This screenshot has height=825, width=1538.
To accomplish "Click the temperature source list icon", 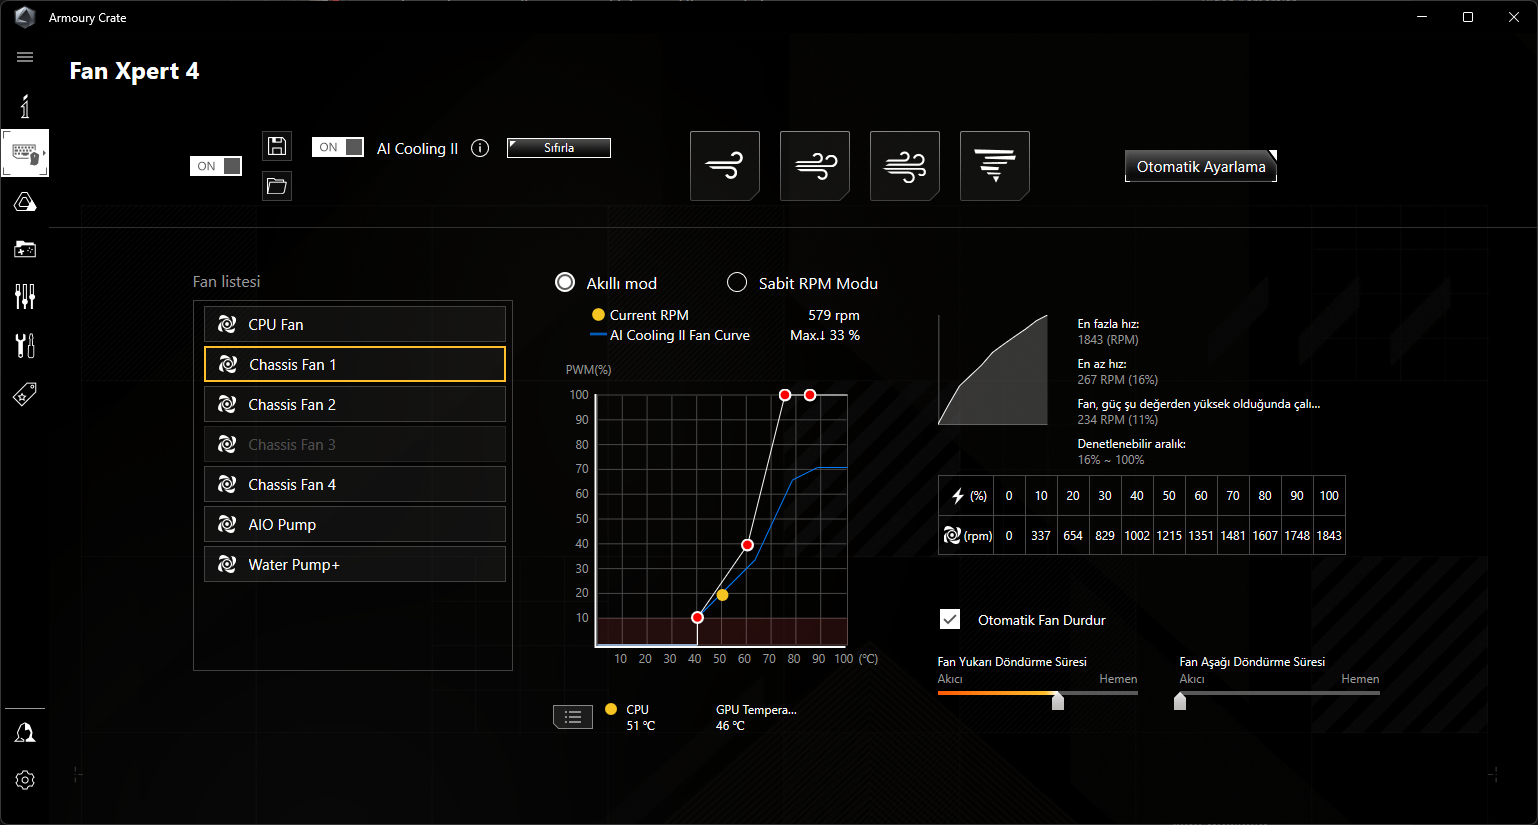I will [573, 716].
